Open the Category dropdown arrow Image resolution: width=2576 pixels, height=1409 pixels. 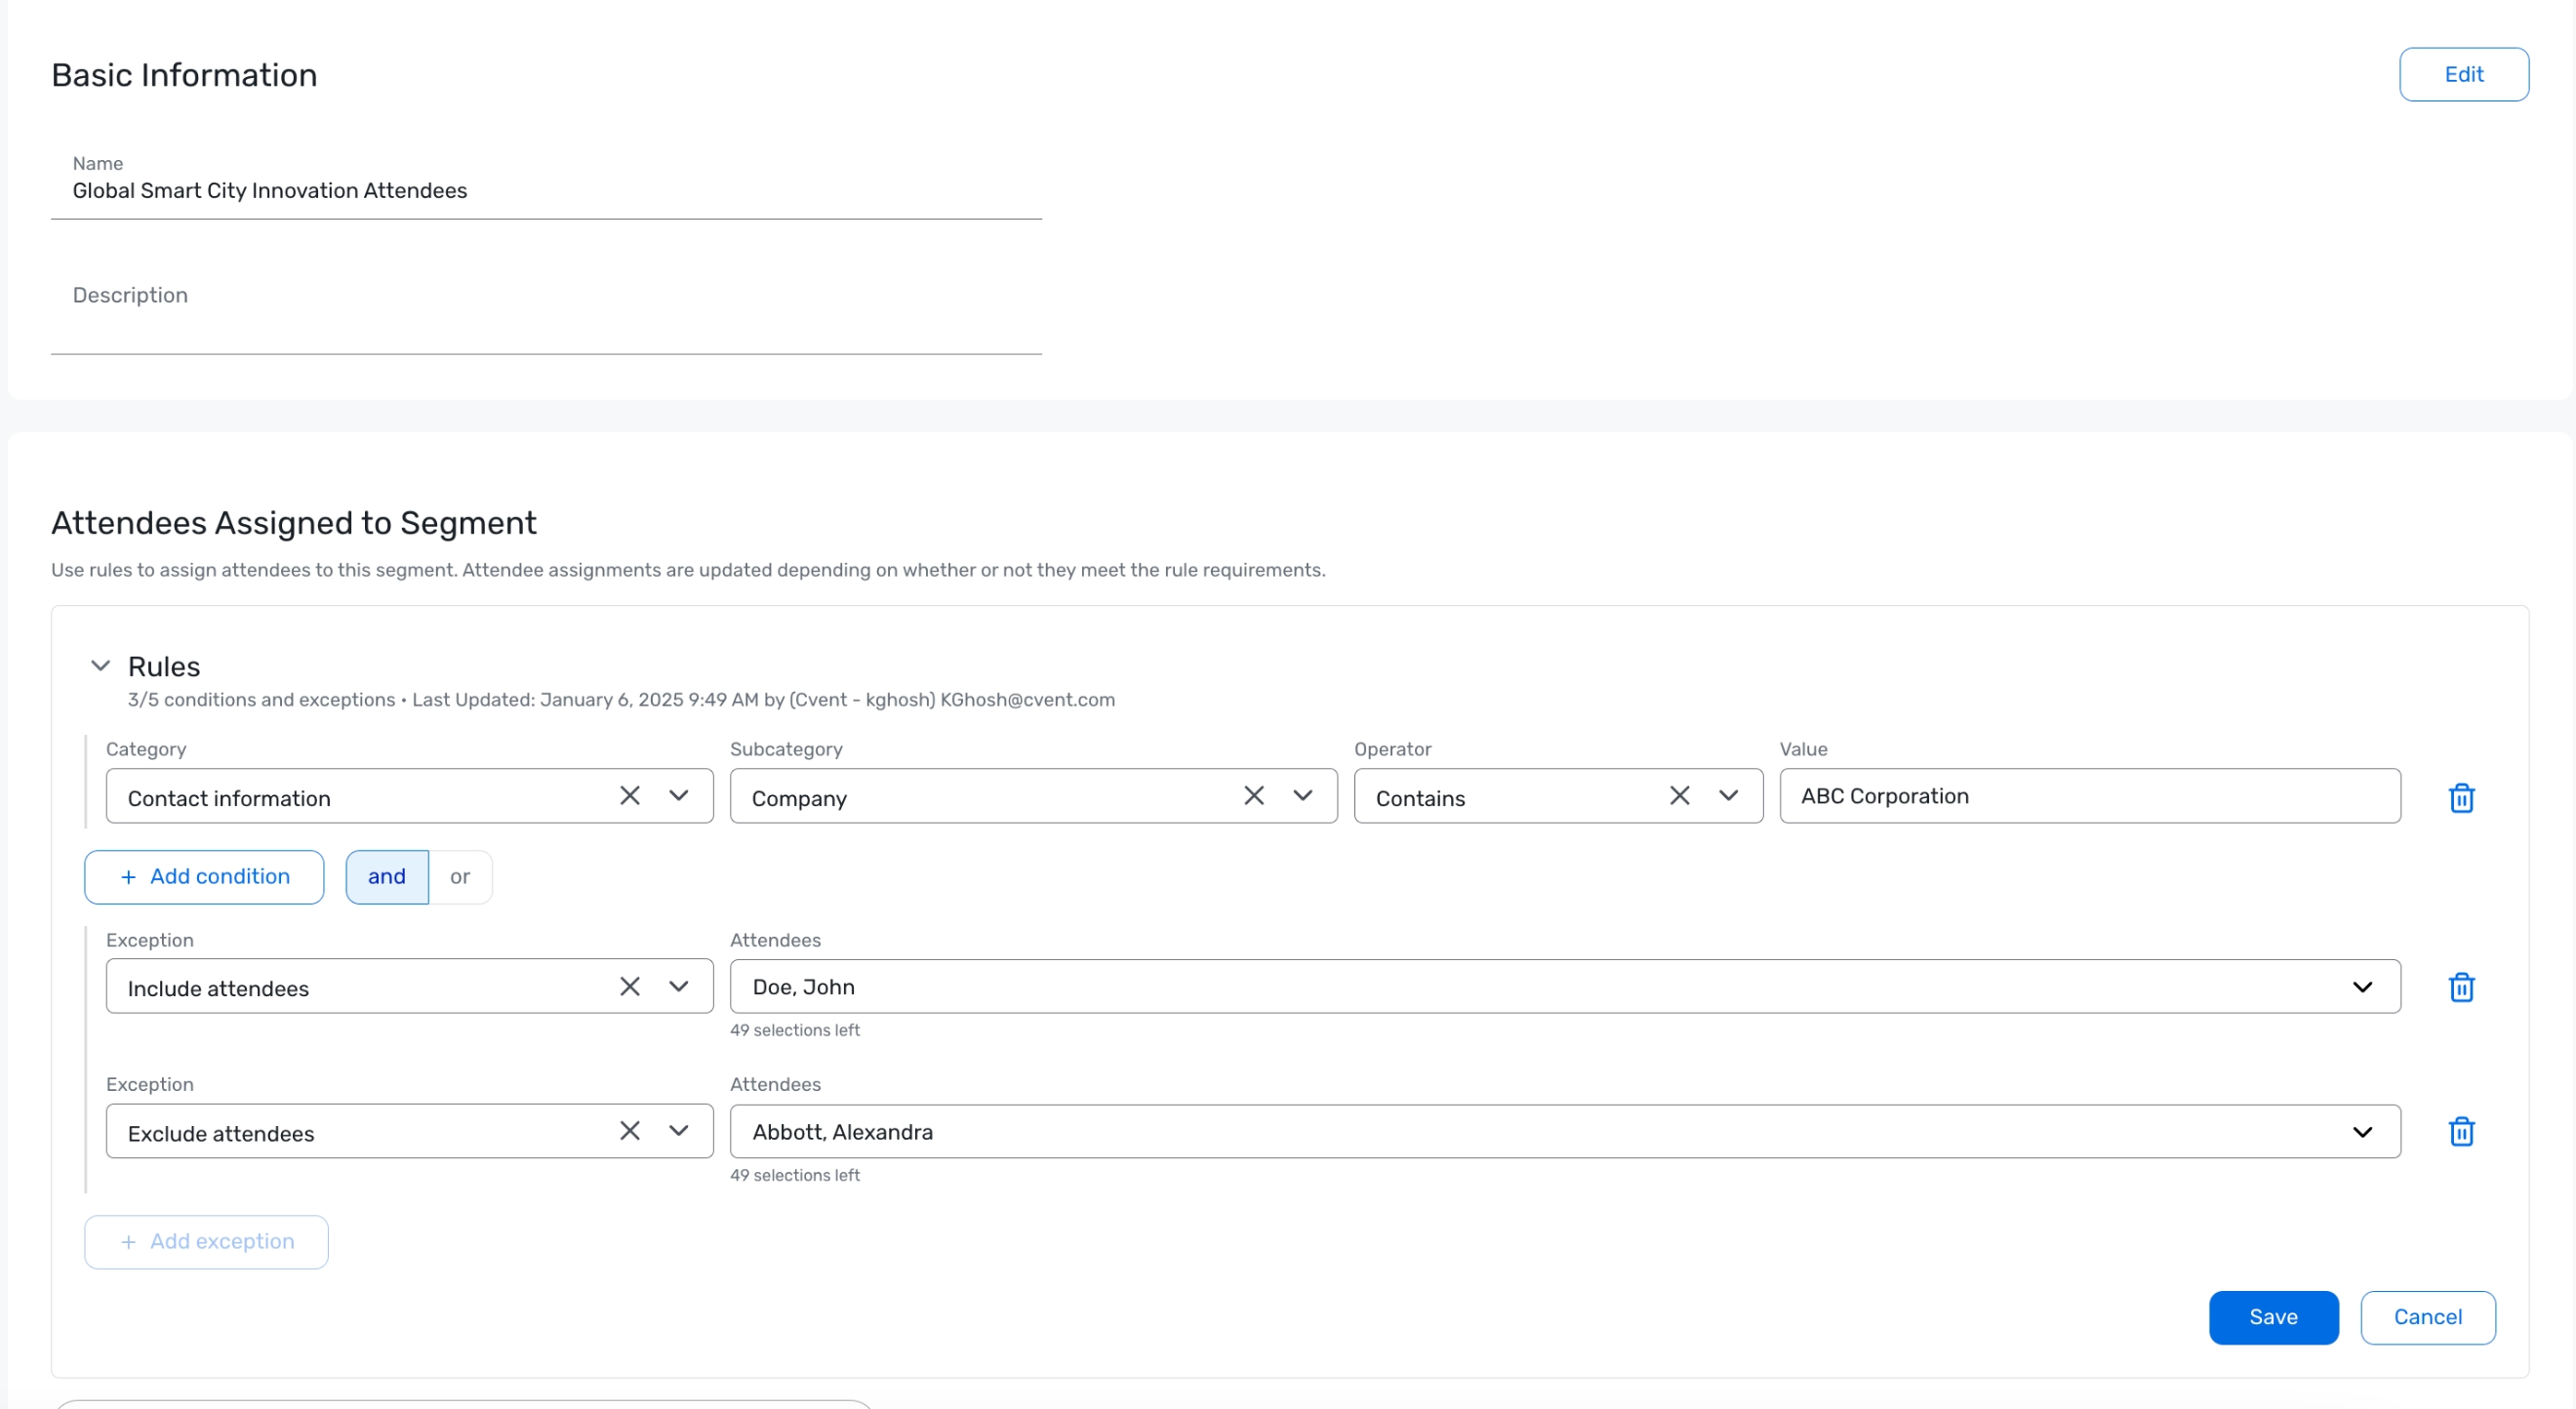(x=679, y=795)
